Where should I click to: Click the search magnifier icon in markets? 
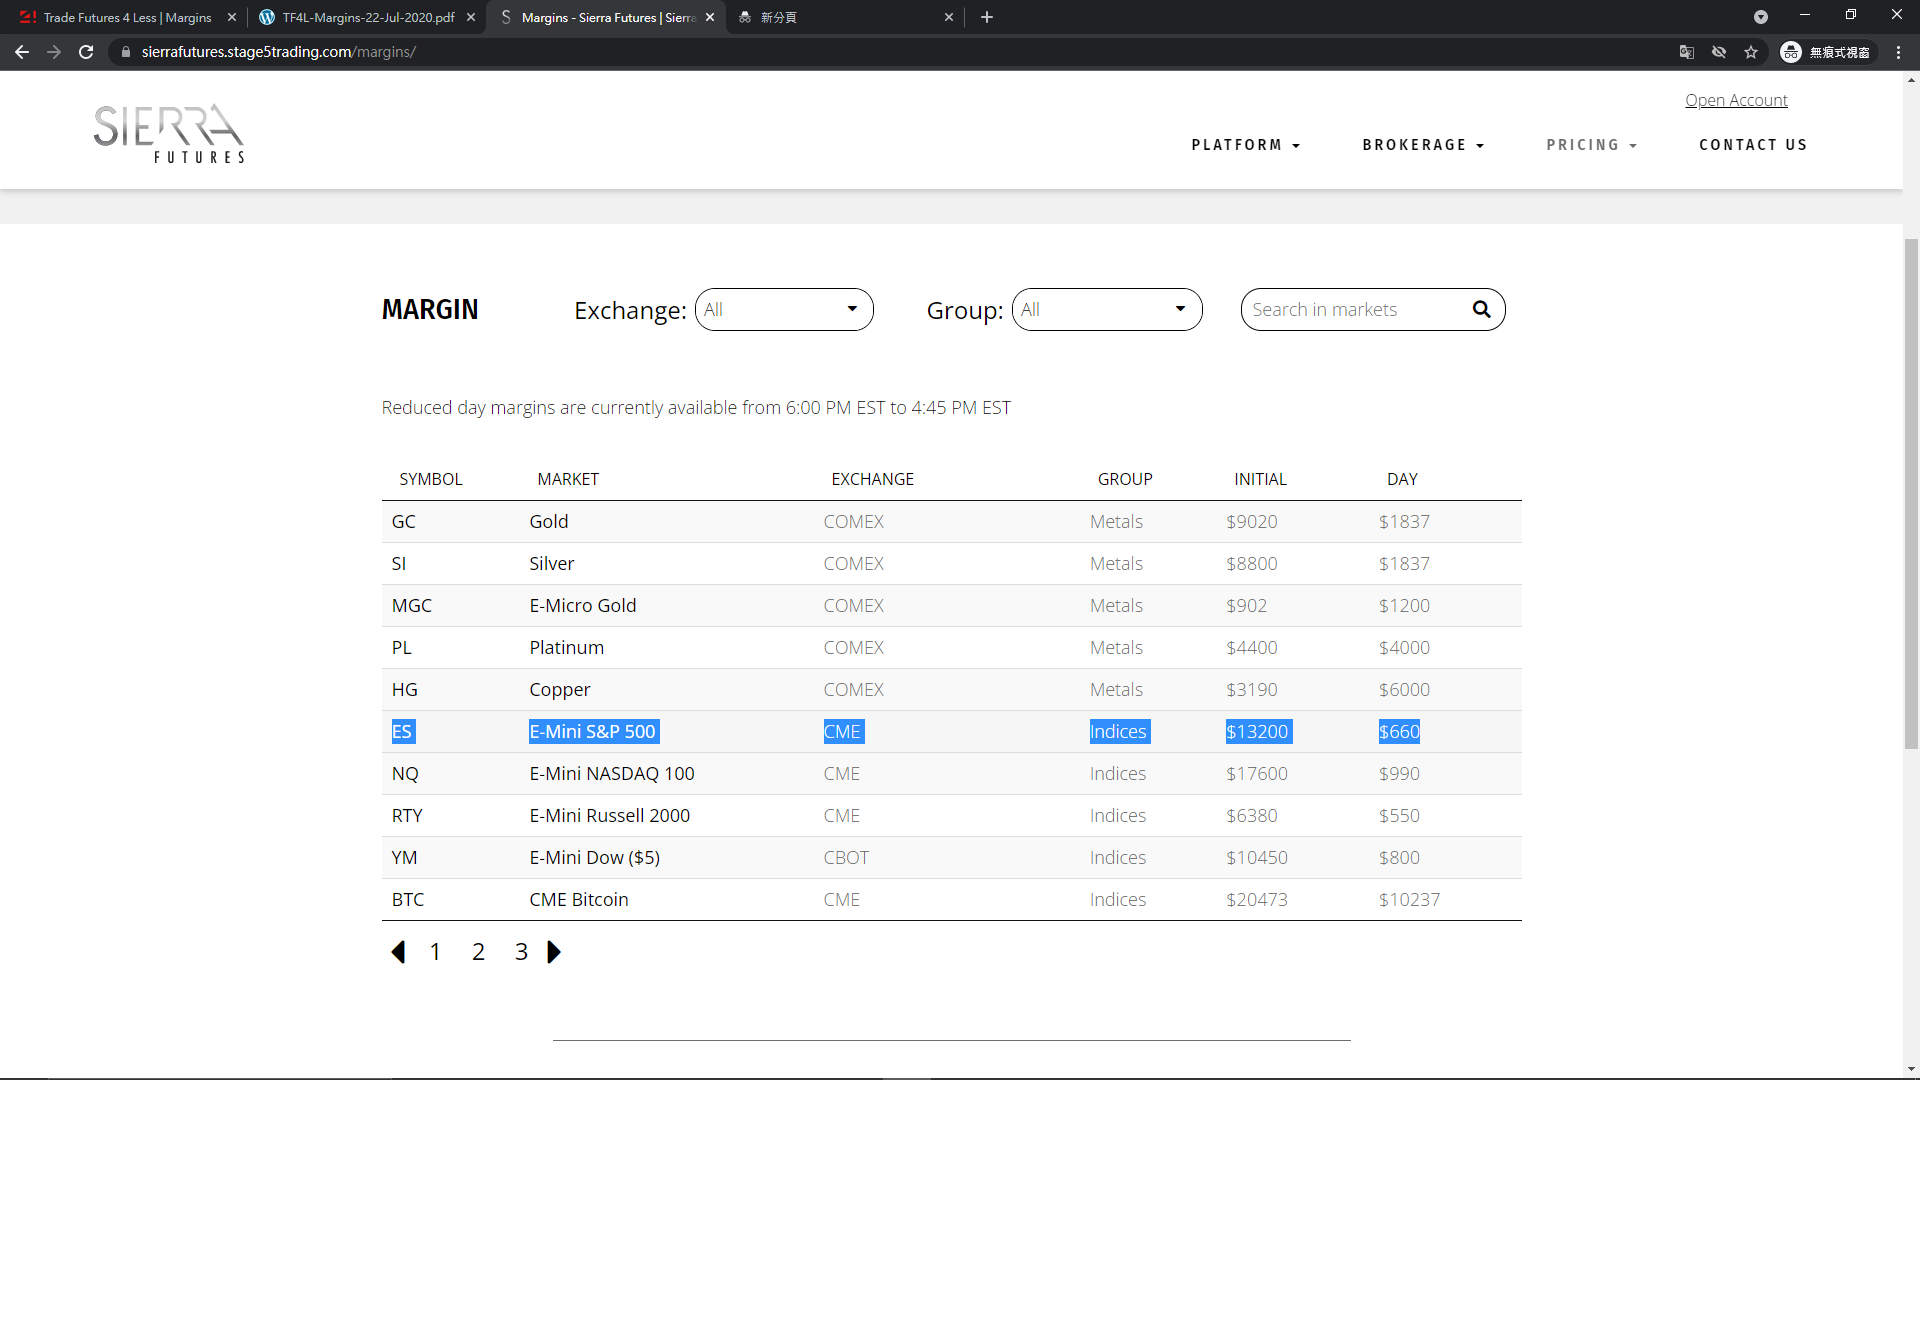pyautogui.click(x=1481, y=310)
